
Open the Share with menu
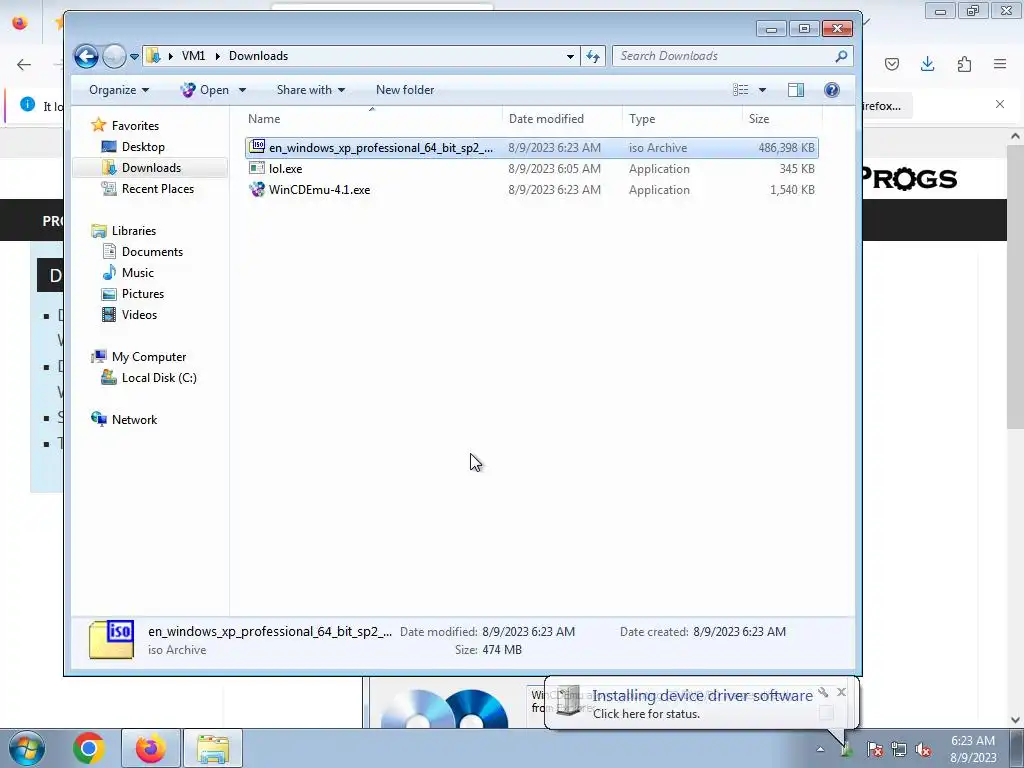[311, 90]
